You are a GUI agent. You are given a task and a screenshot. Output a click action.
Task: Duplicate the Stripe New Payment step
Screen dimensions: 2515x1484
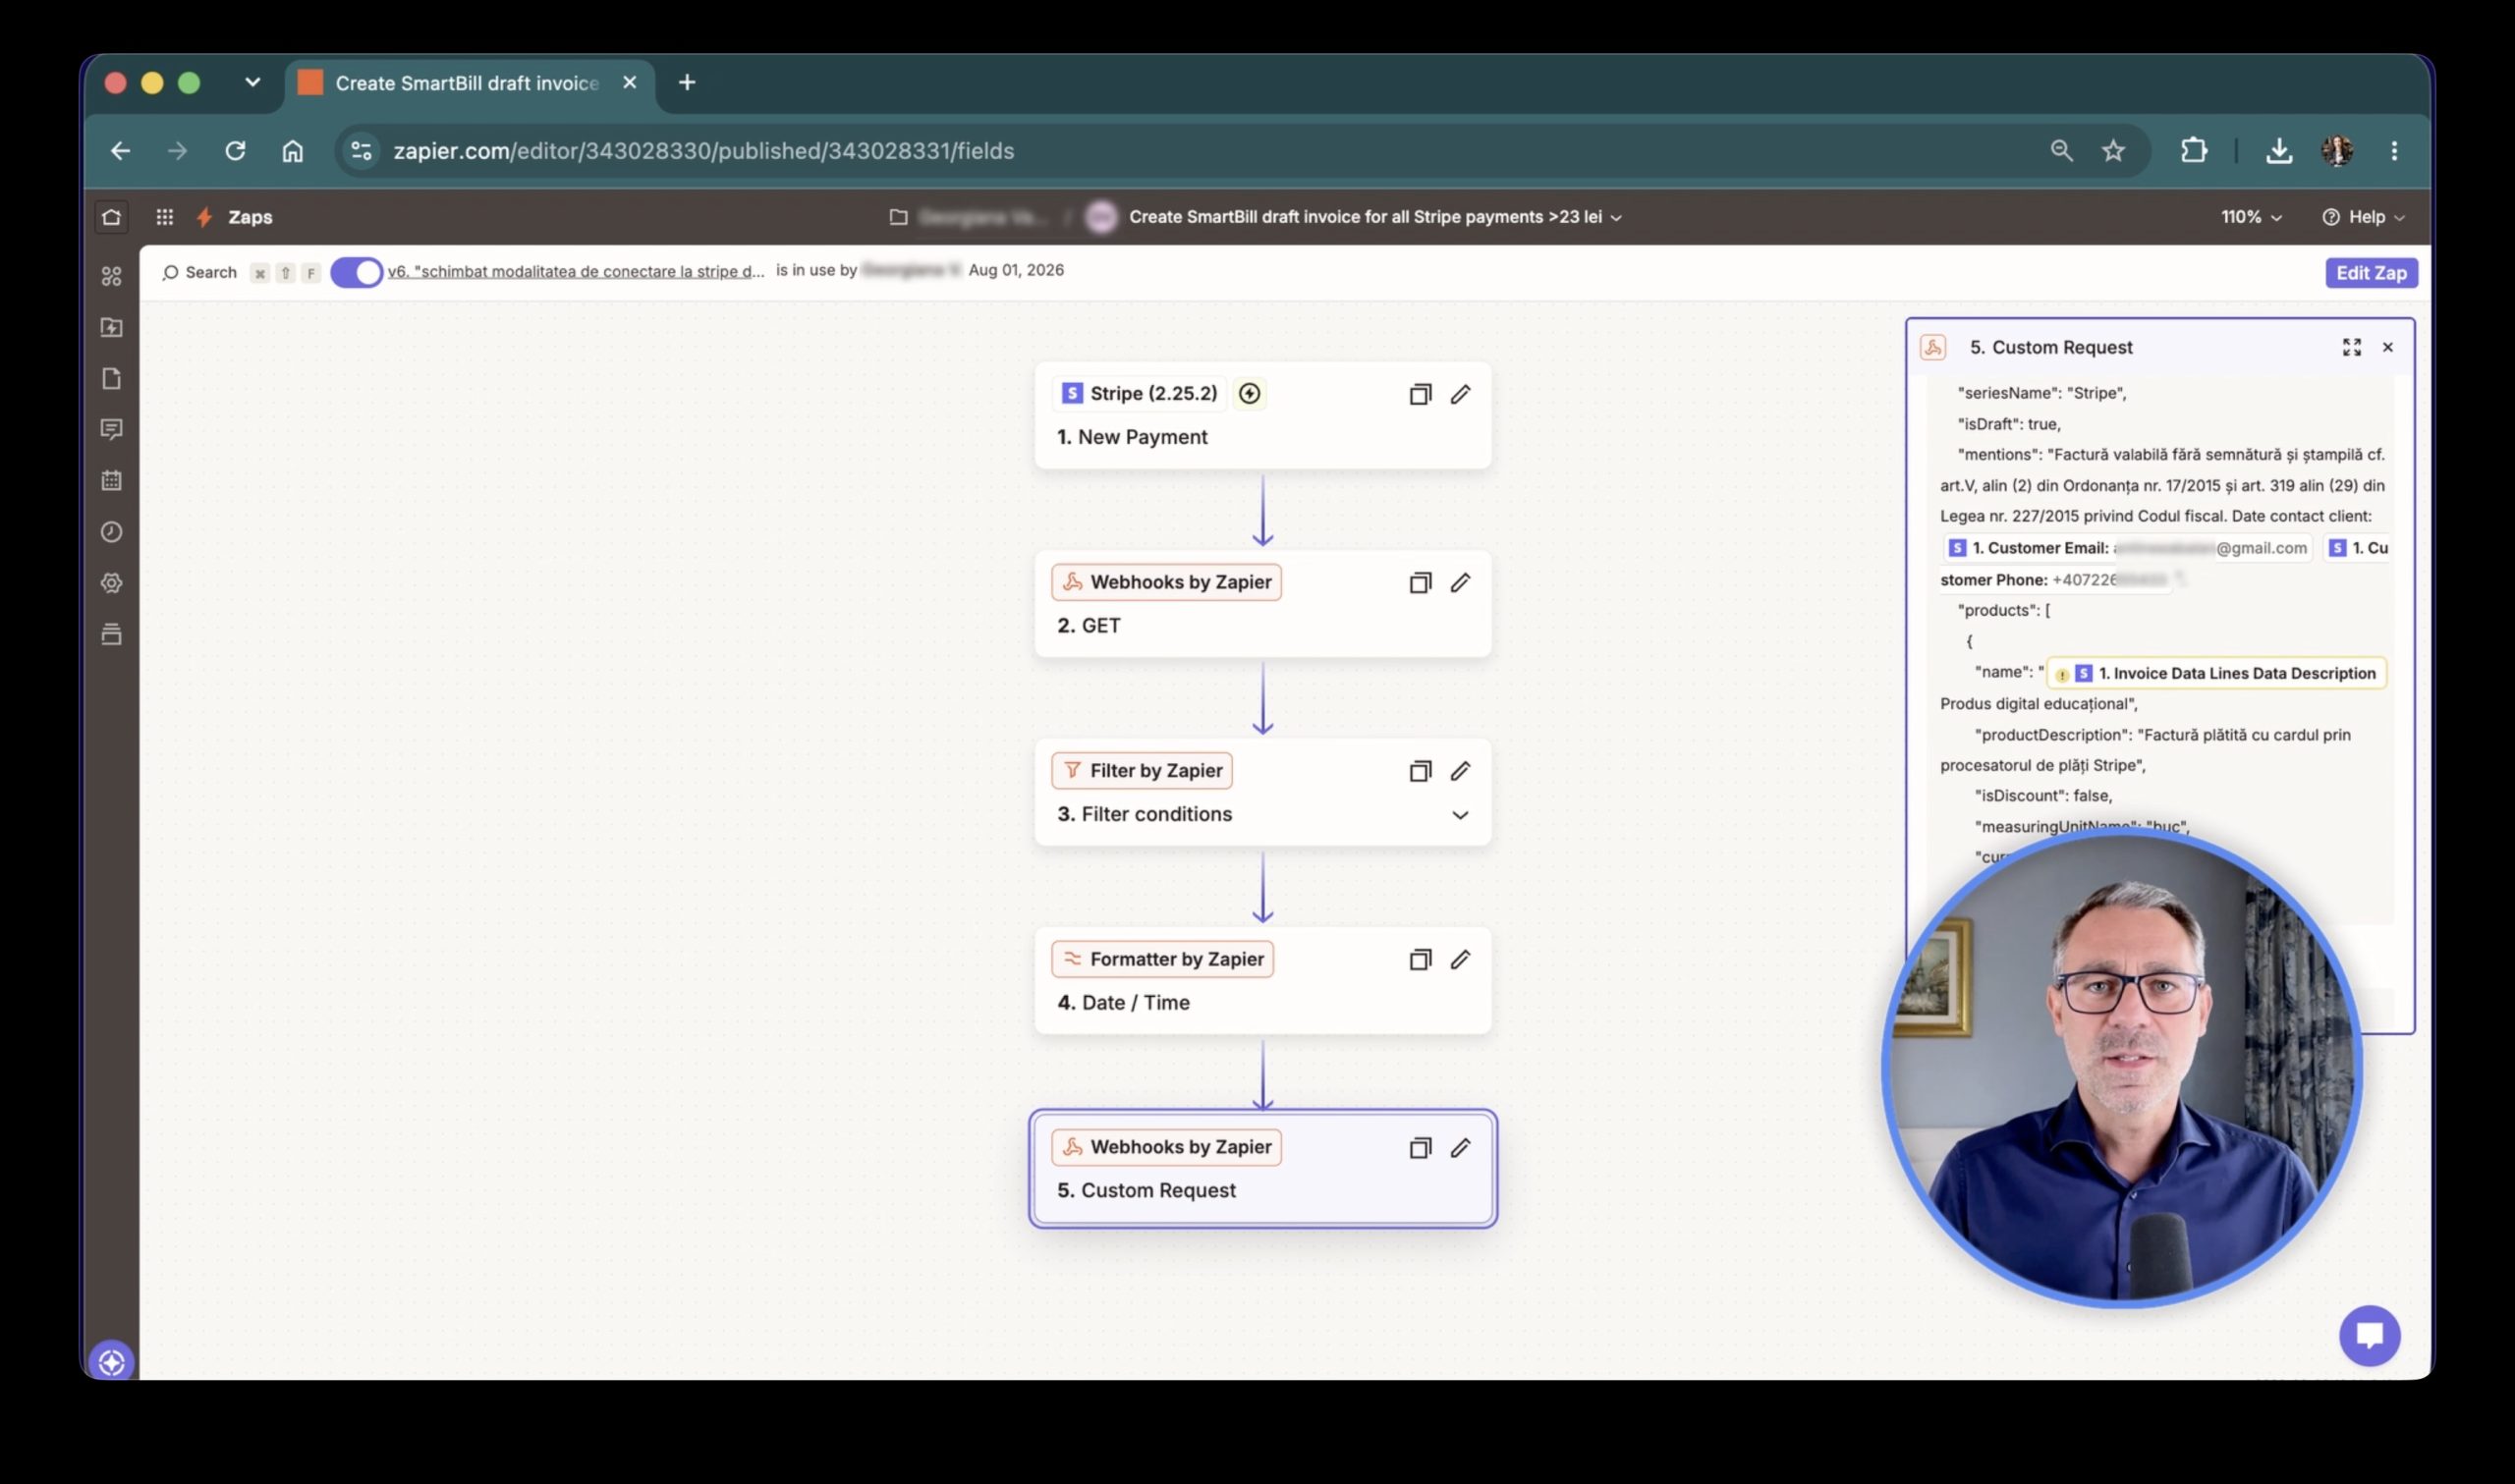pos(1420,394)
